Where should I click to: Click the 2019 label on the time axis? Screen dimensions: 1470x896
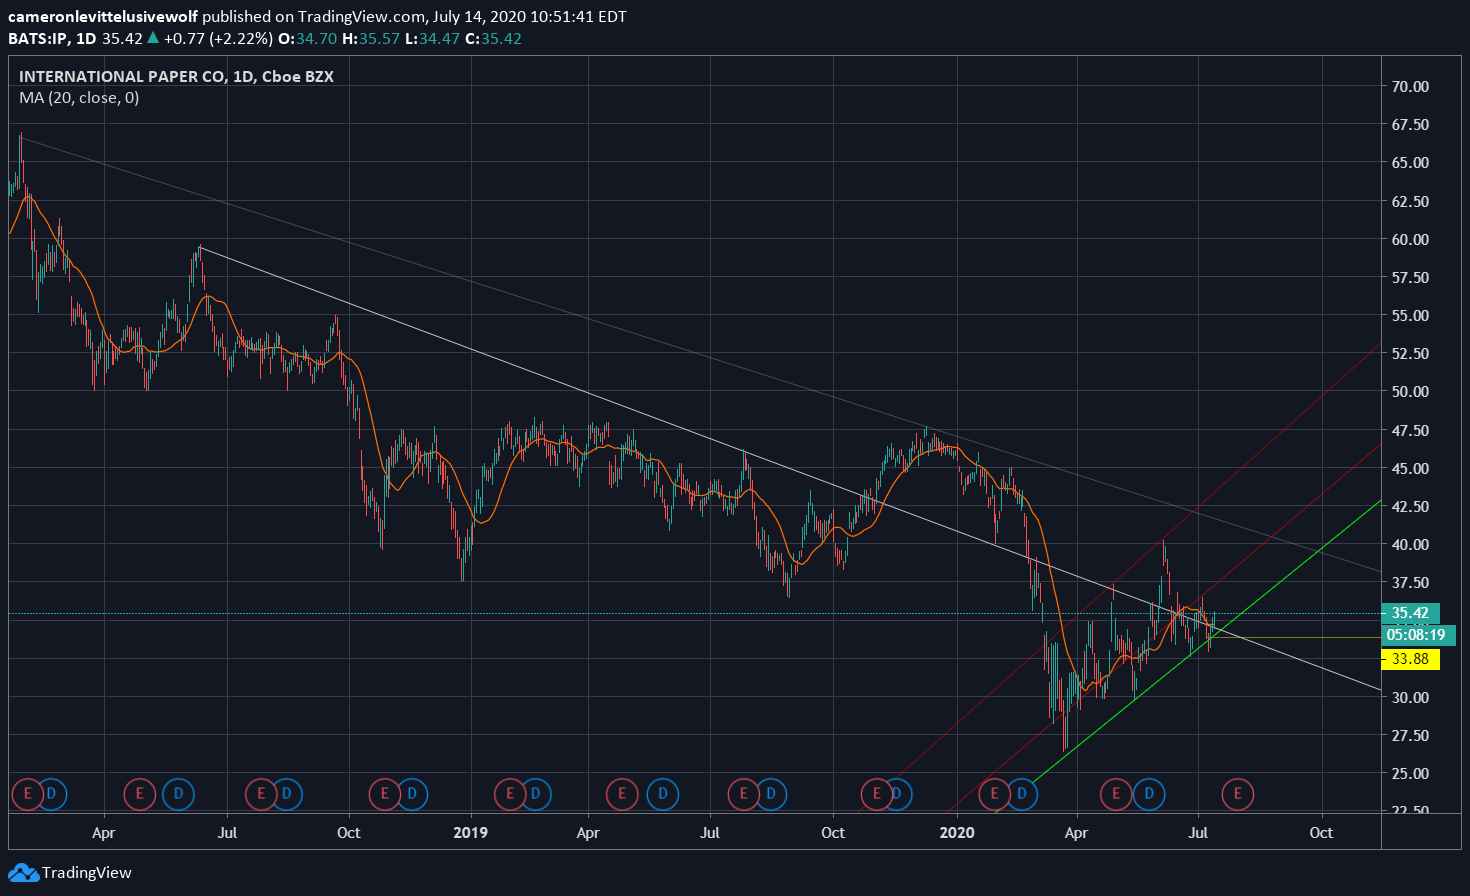click(470, 832)
